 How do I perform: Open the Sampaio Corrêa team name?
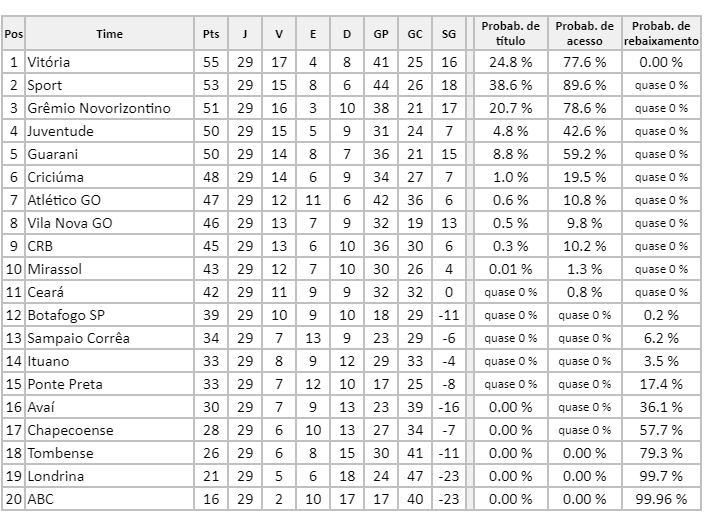(x=78, y=338)
